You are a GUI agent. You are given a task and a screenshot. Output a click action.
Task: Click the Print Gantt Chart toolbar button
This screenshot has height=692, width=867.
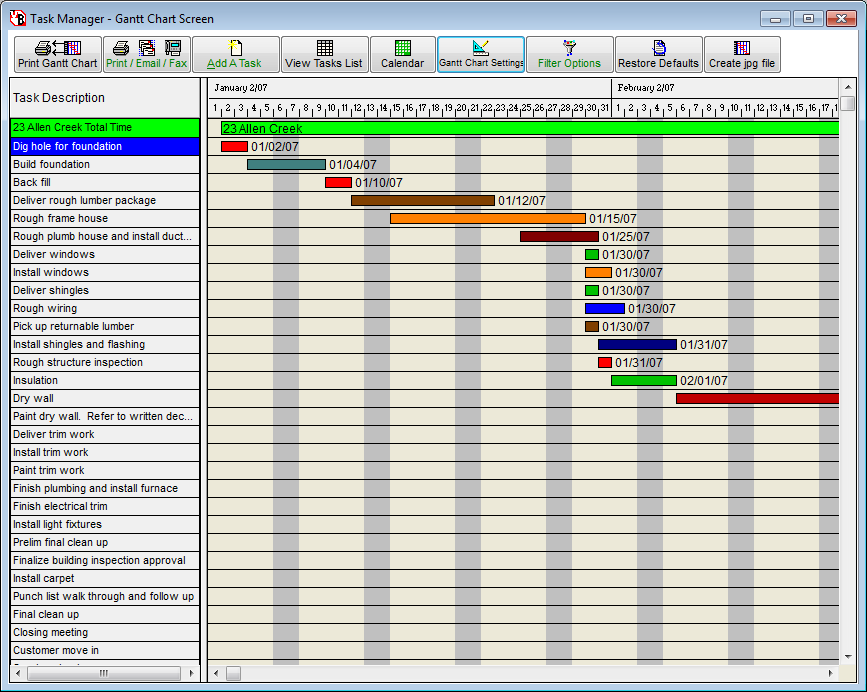(58, 55)
